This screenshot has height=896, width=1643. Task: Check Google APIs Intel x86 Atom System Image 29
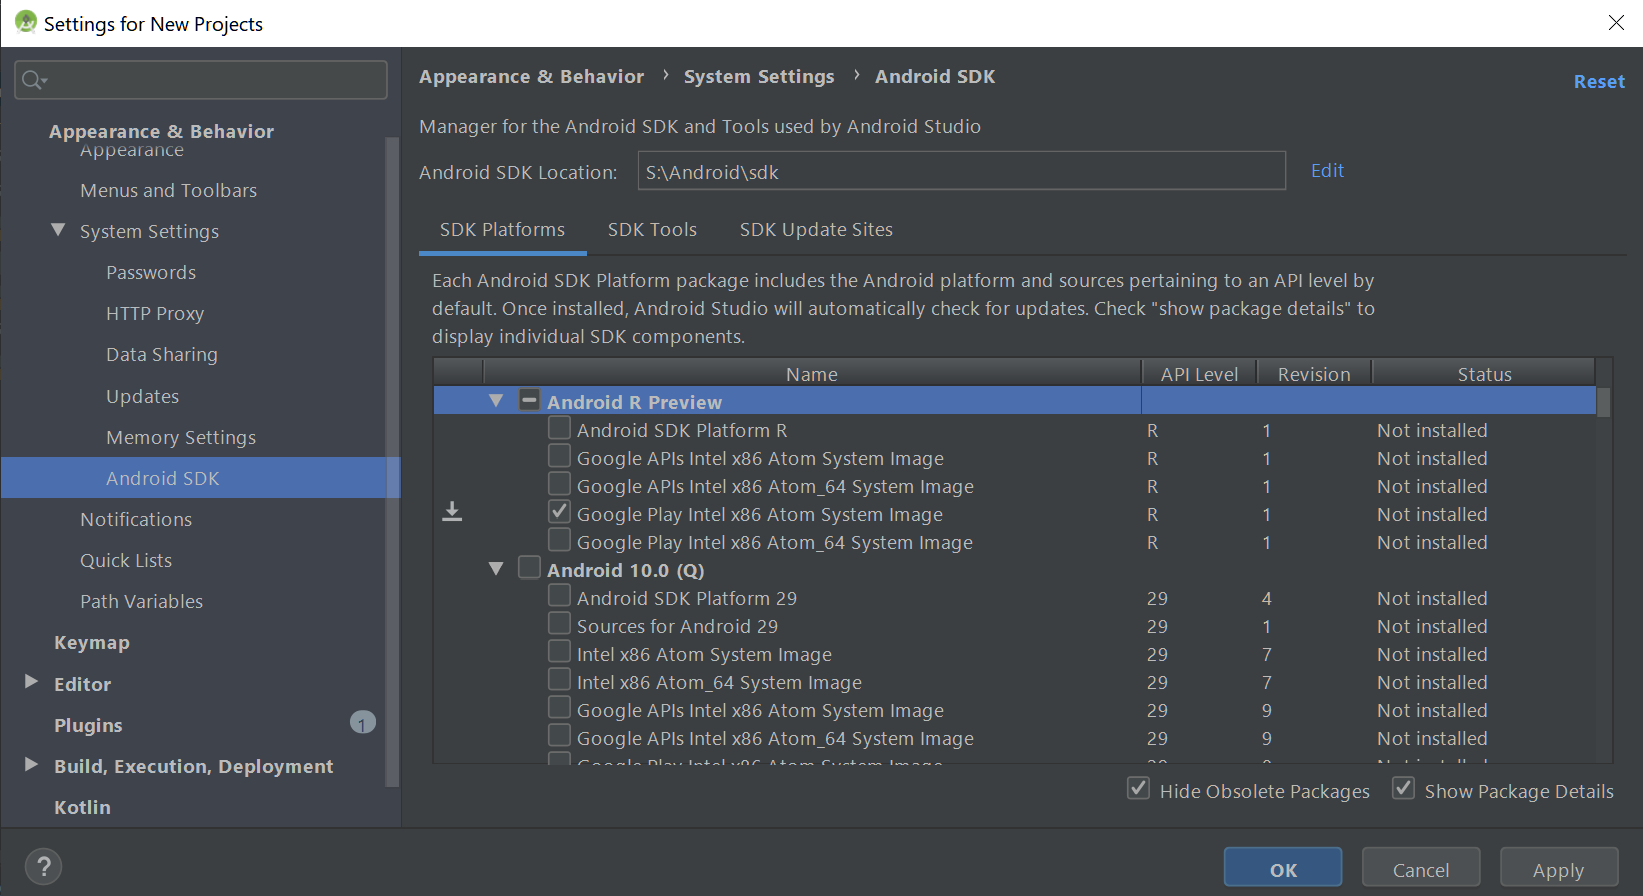[x=559, y=708]
